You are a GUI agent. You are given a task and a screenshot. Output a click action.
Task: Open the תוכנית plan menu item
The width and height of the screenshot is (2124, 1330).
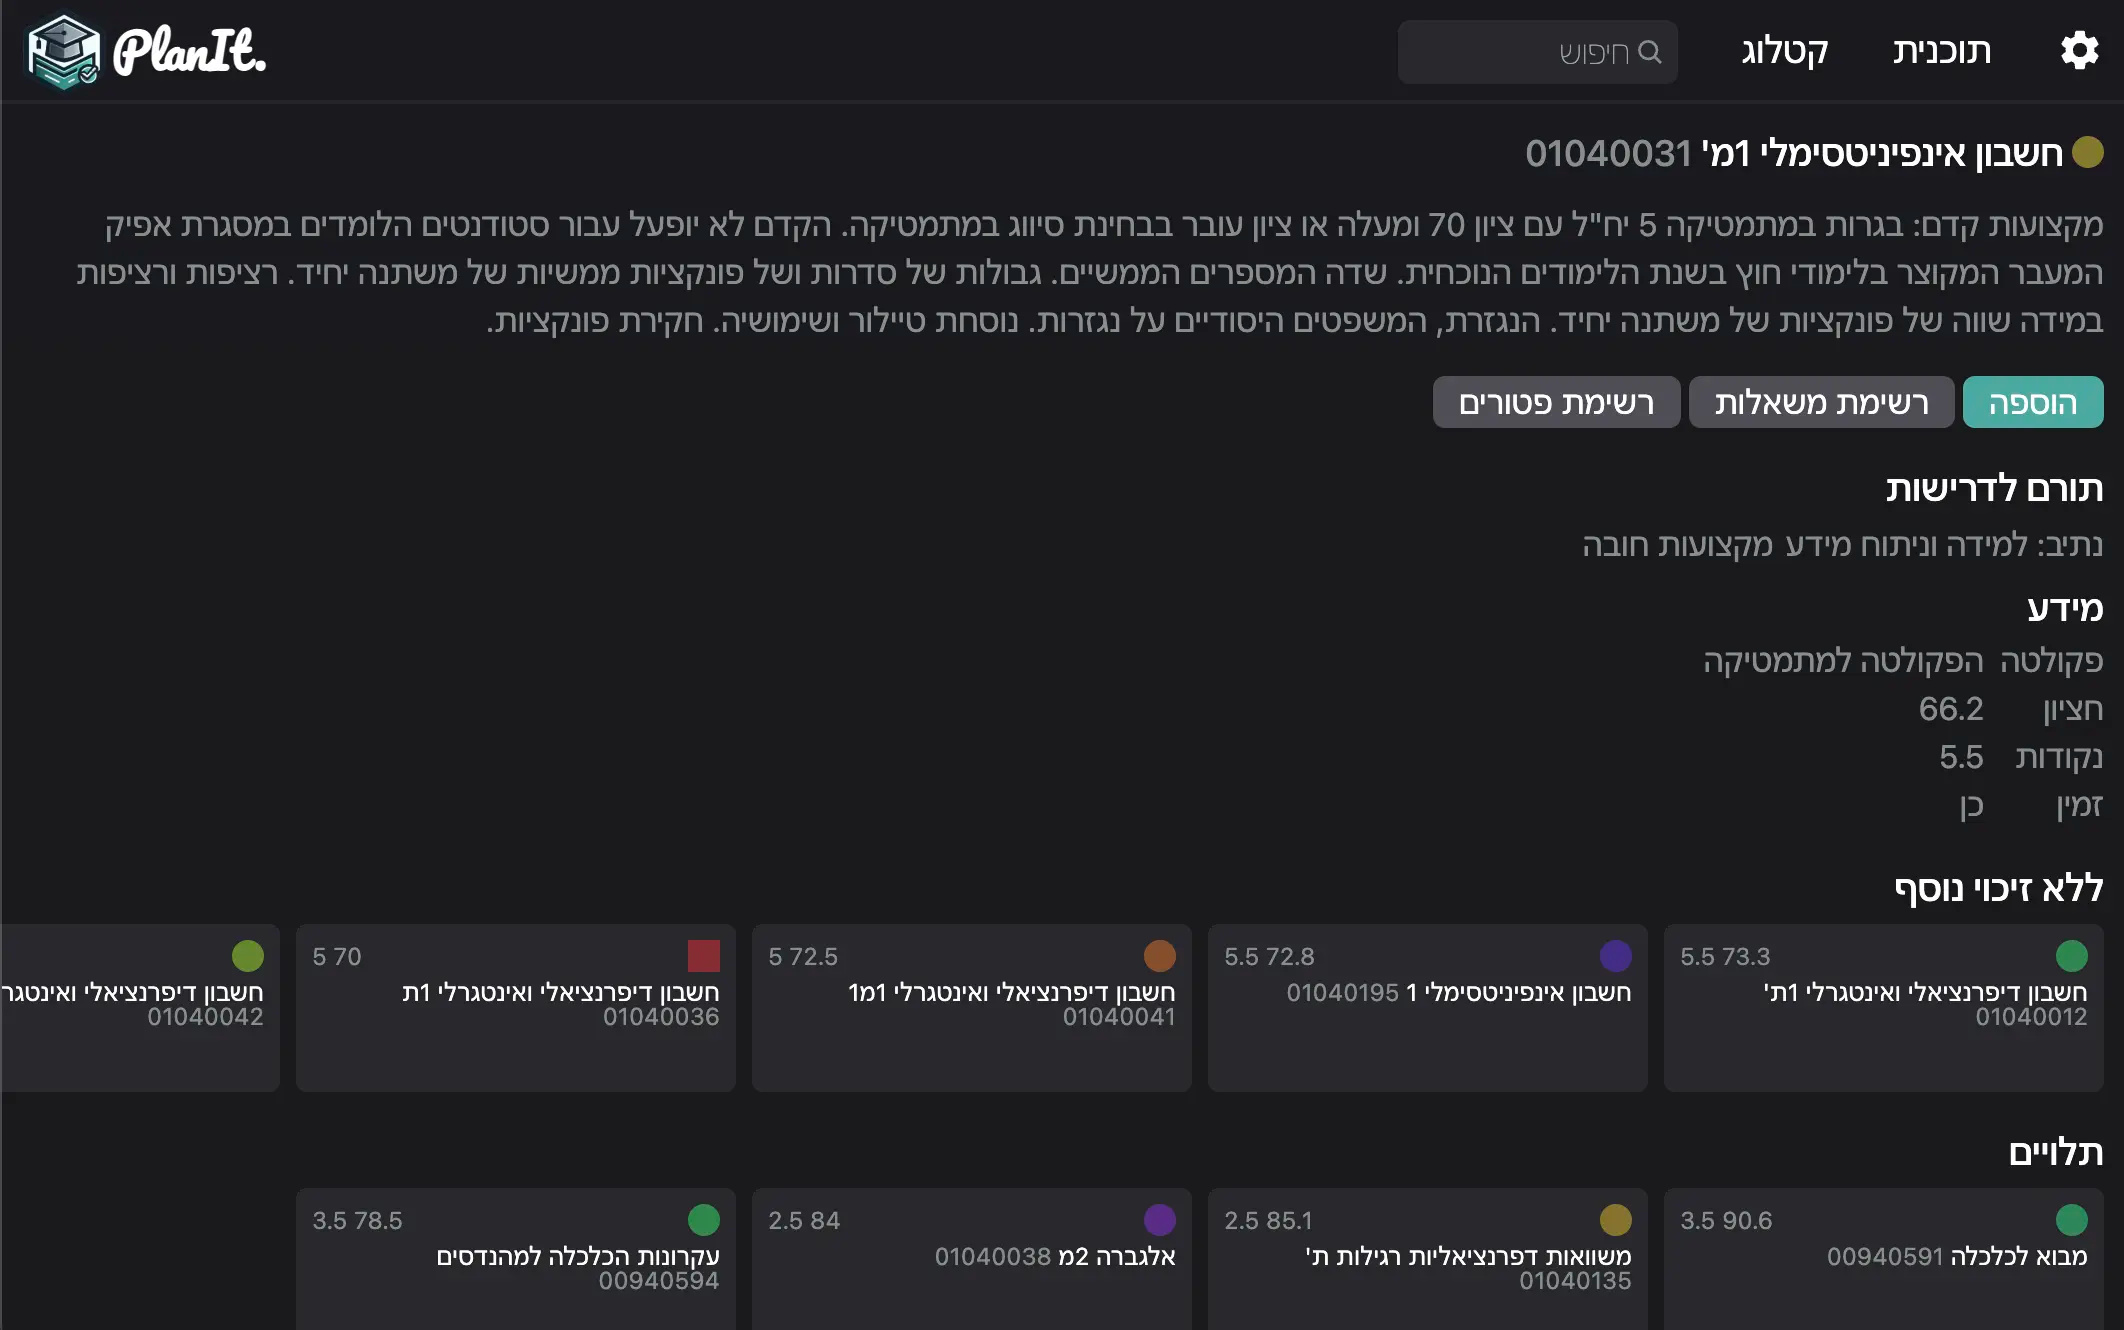click(x=1941, y=51)
